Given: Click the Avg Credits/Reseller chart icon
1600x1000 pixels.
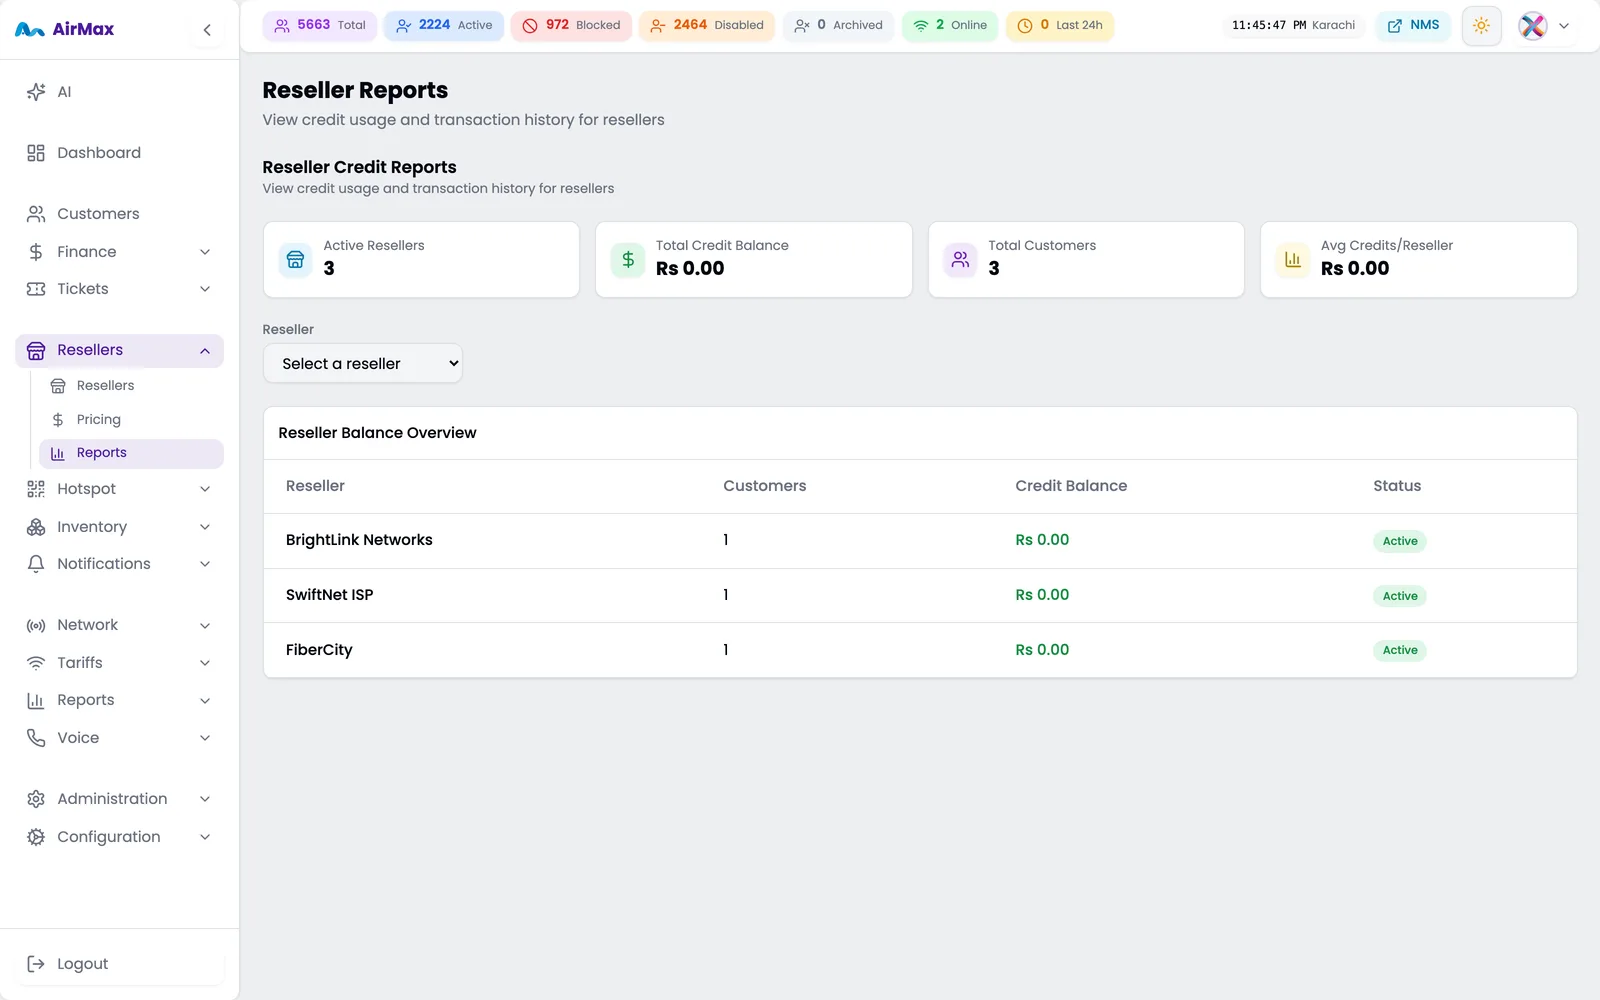Looking at the screenshot, I should coord(1293,260).
